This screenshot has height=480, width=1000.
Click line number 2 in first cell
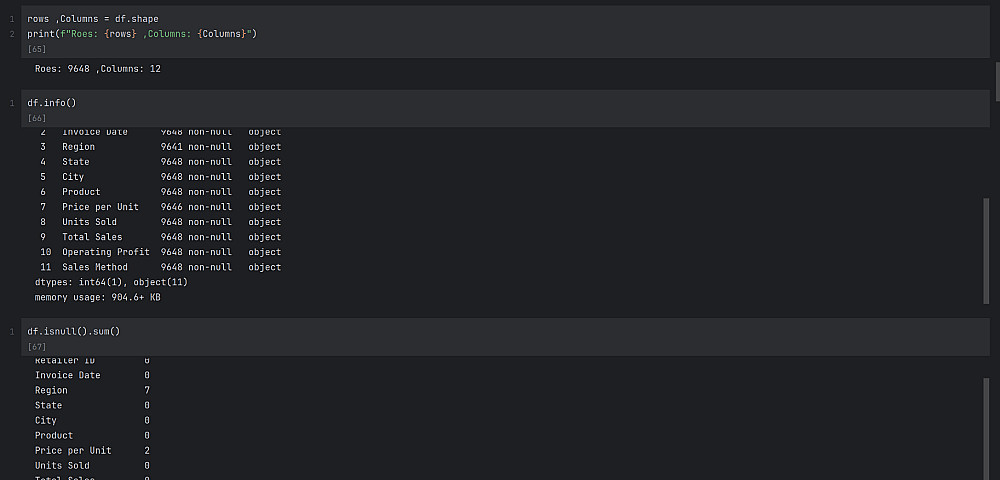(x=11, y=34)
